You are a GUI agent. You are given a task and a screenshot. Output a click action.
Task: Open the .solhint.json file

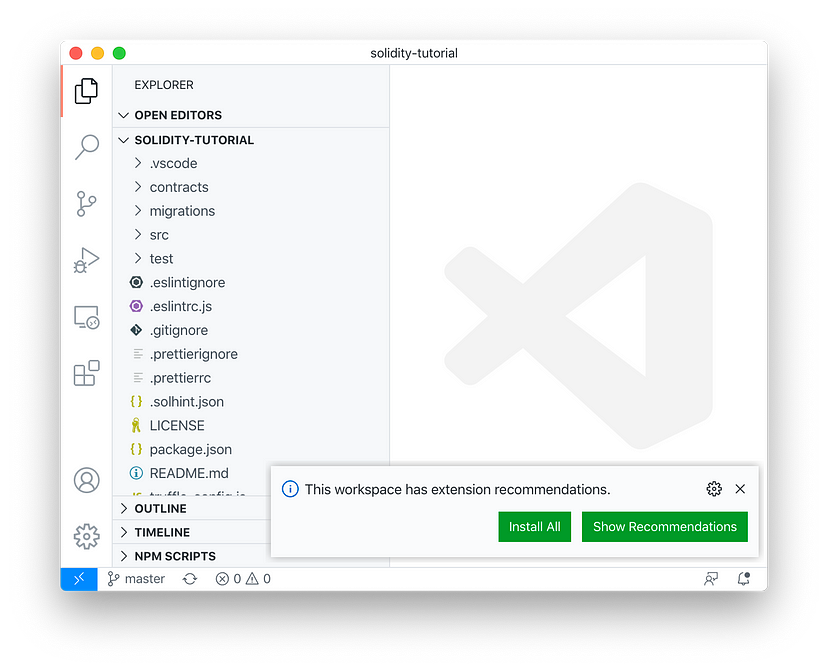click(x=251, y=401)
